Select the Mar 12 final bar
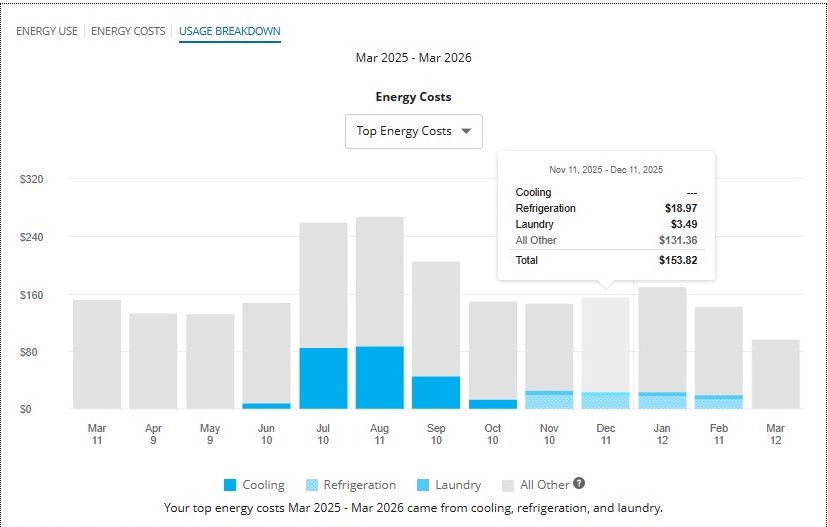This screenshot has height=527, width=828. point(775,374)
